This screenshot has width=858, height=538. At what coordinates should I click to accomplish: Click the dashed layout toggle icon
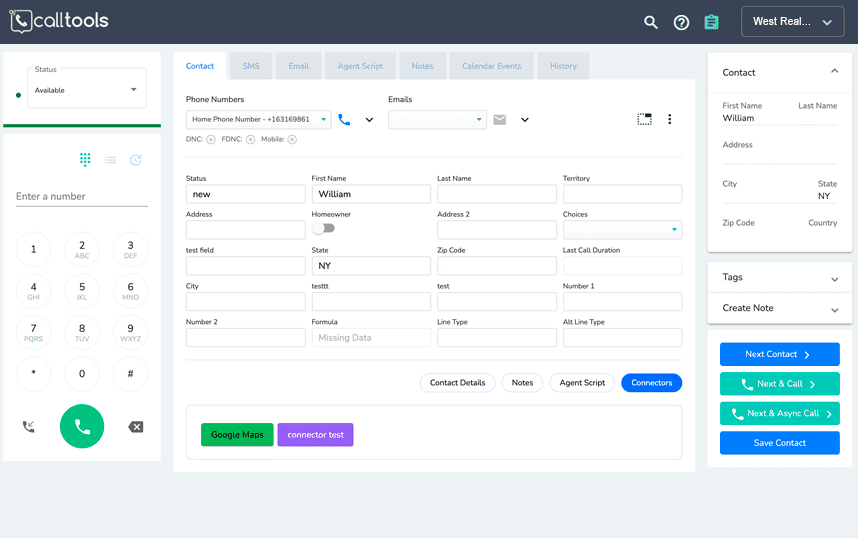[x=645, y=119]
